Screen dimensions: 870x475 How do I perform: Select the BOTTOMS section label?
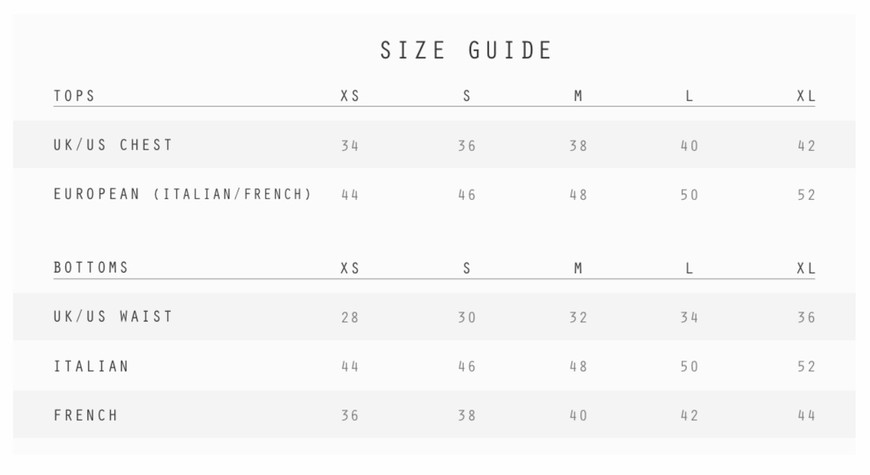pyautogui.click(x=91, y=267)
